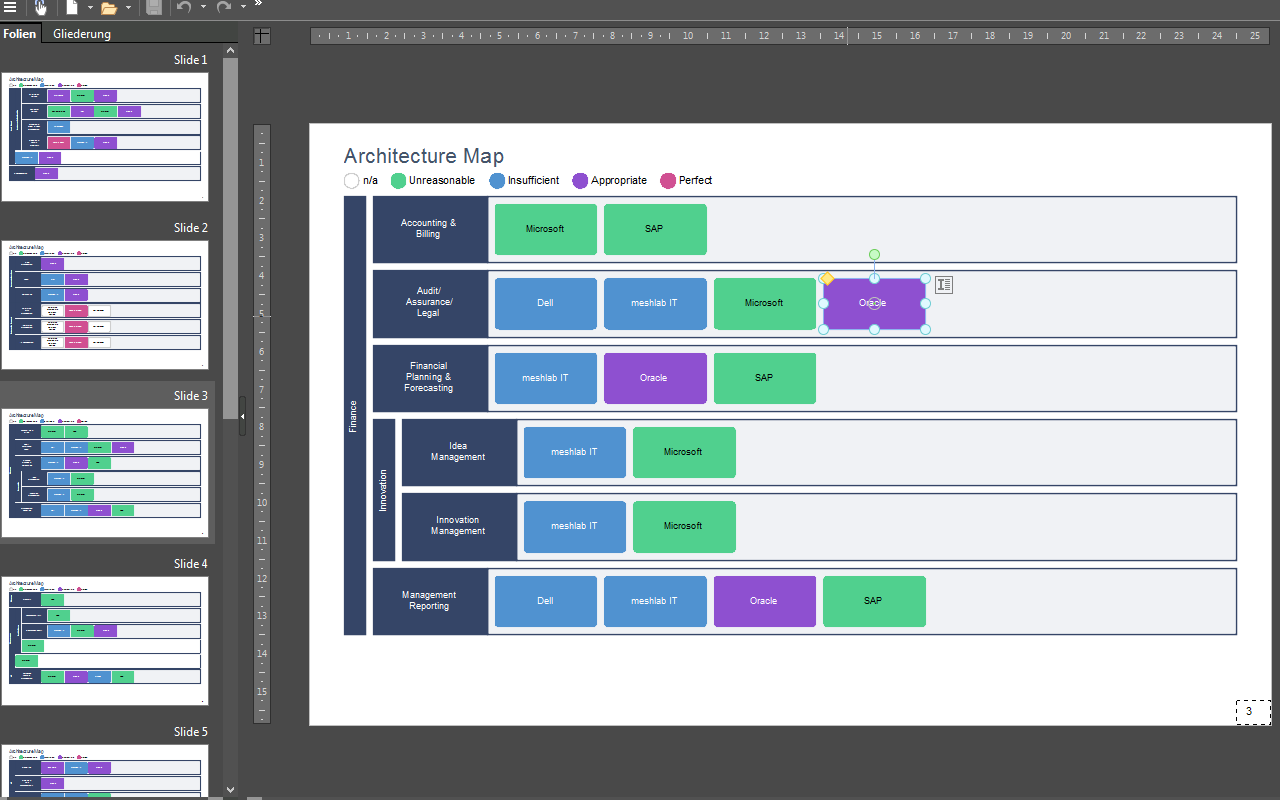
Task: Click the slide number 3 placeholder
Action: tap(1253, 712)
